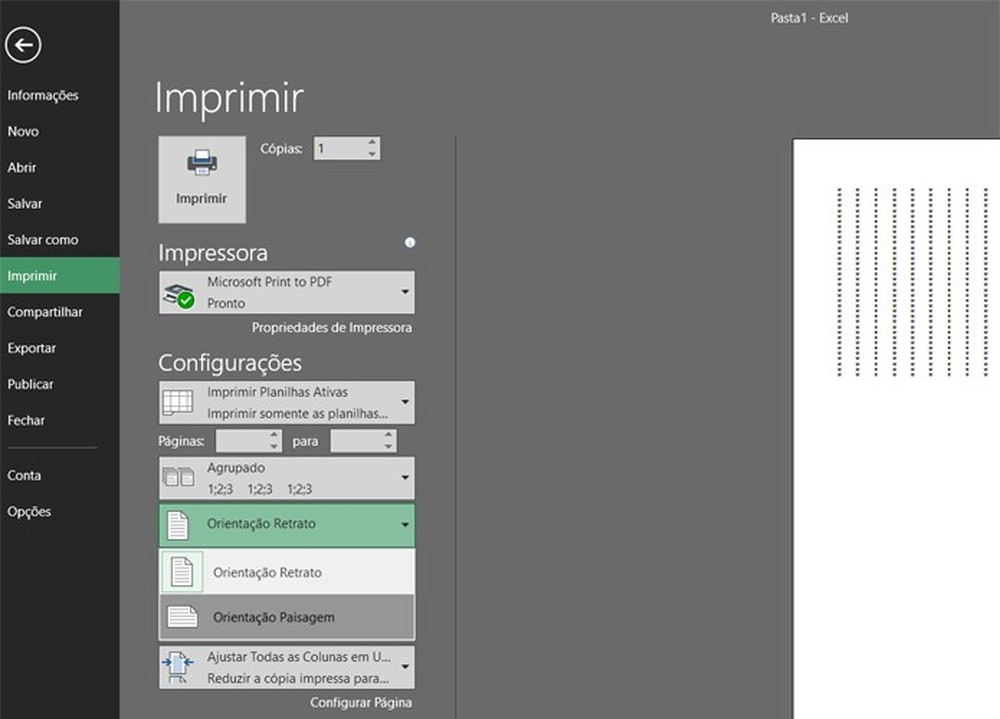Select Exportar in the sidebar
This screenshot has height=719, width=1000.
31,347
